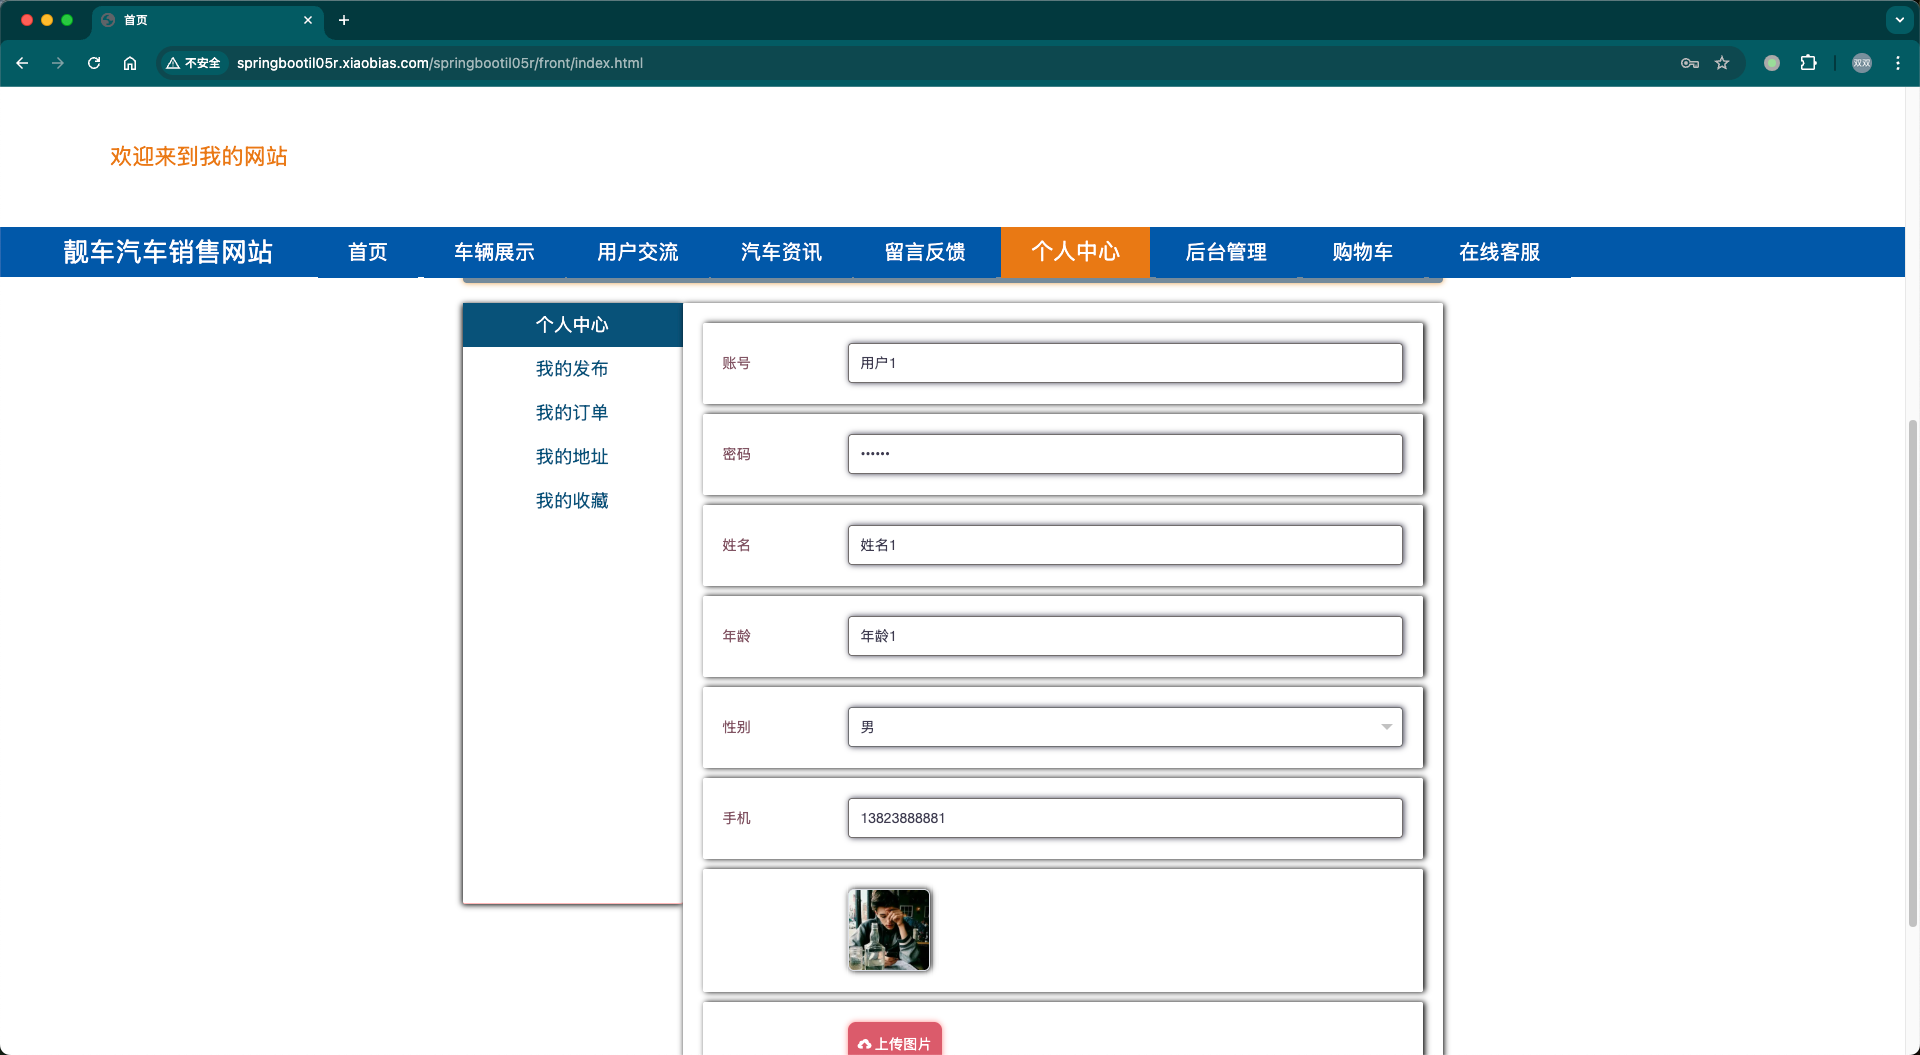The height and width of the screenshot is (1055, 1920).
Task: Expand the tab search chevron
Action: tap(1899, 20)
